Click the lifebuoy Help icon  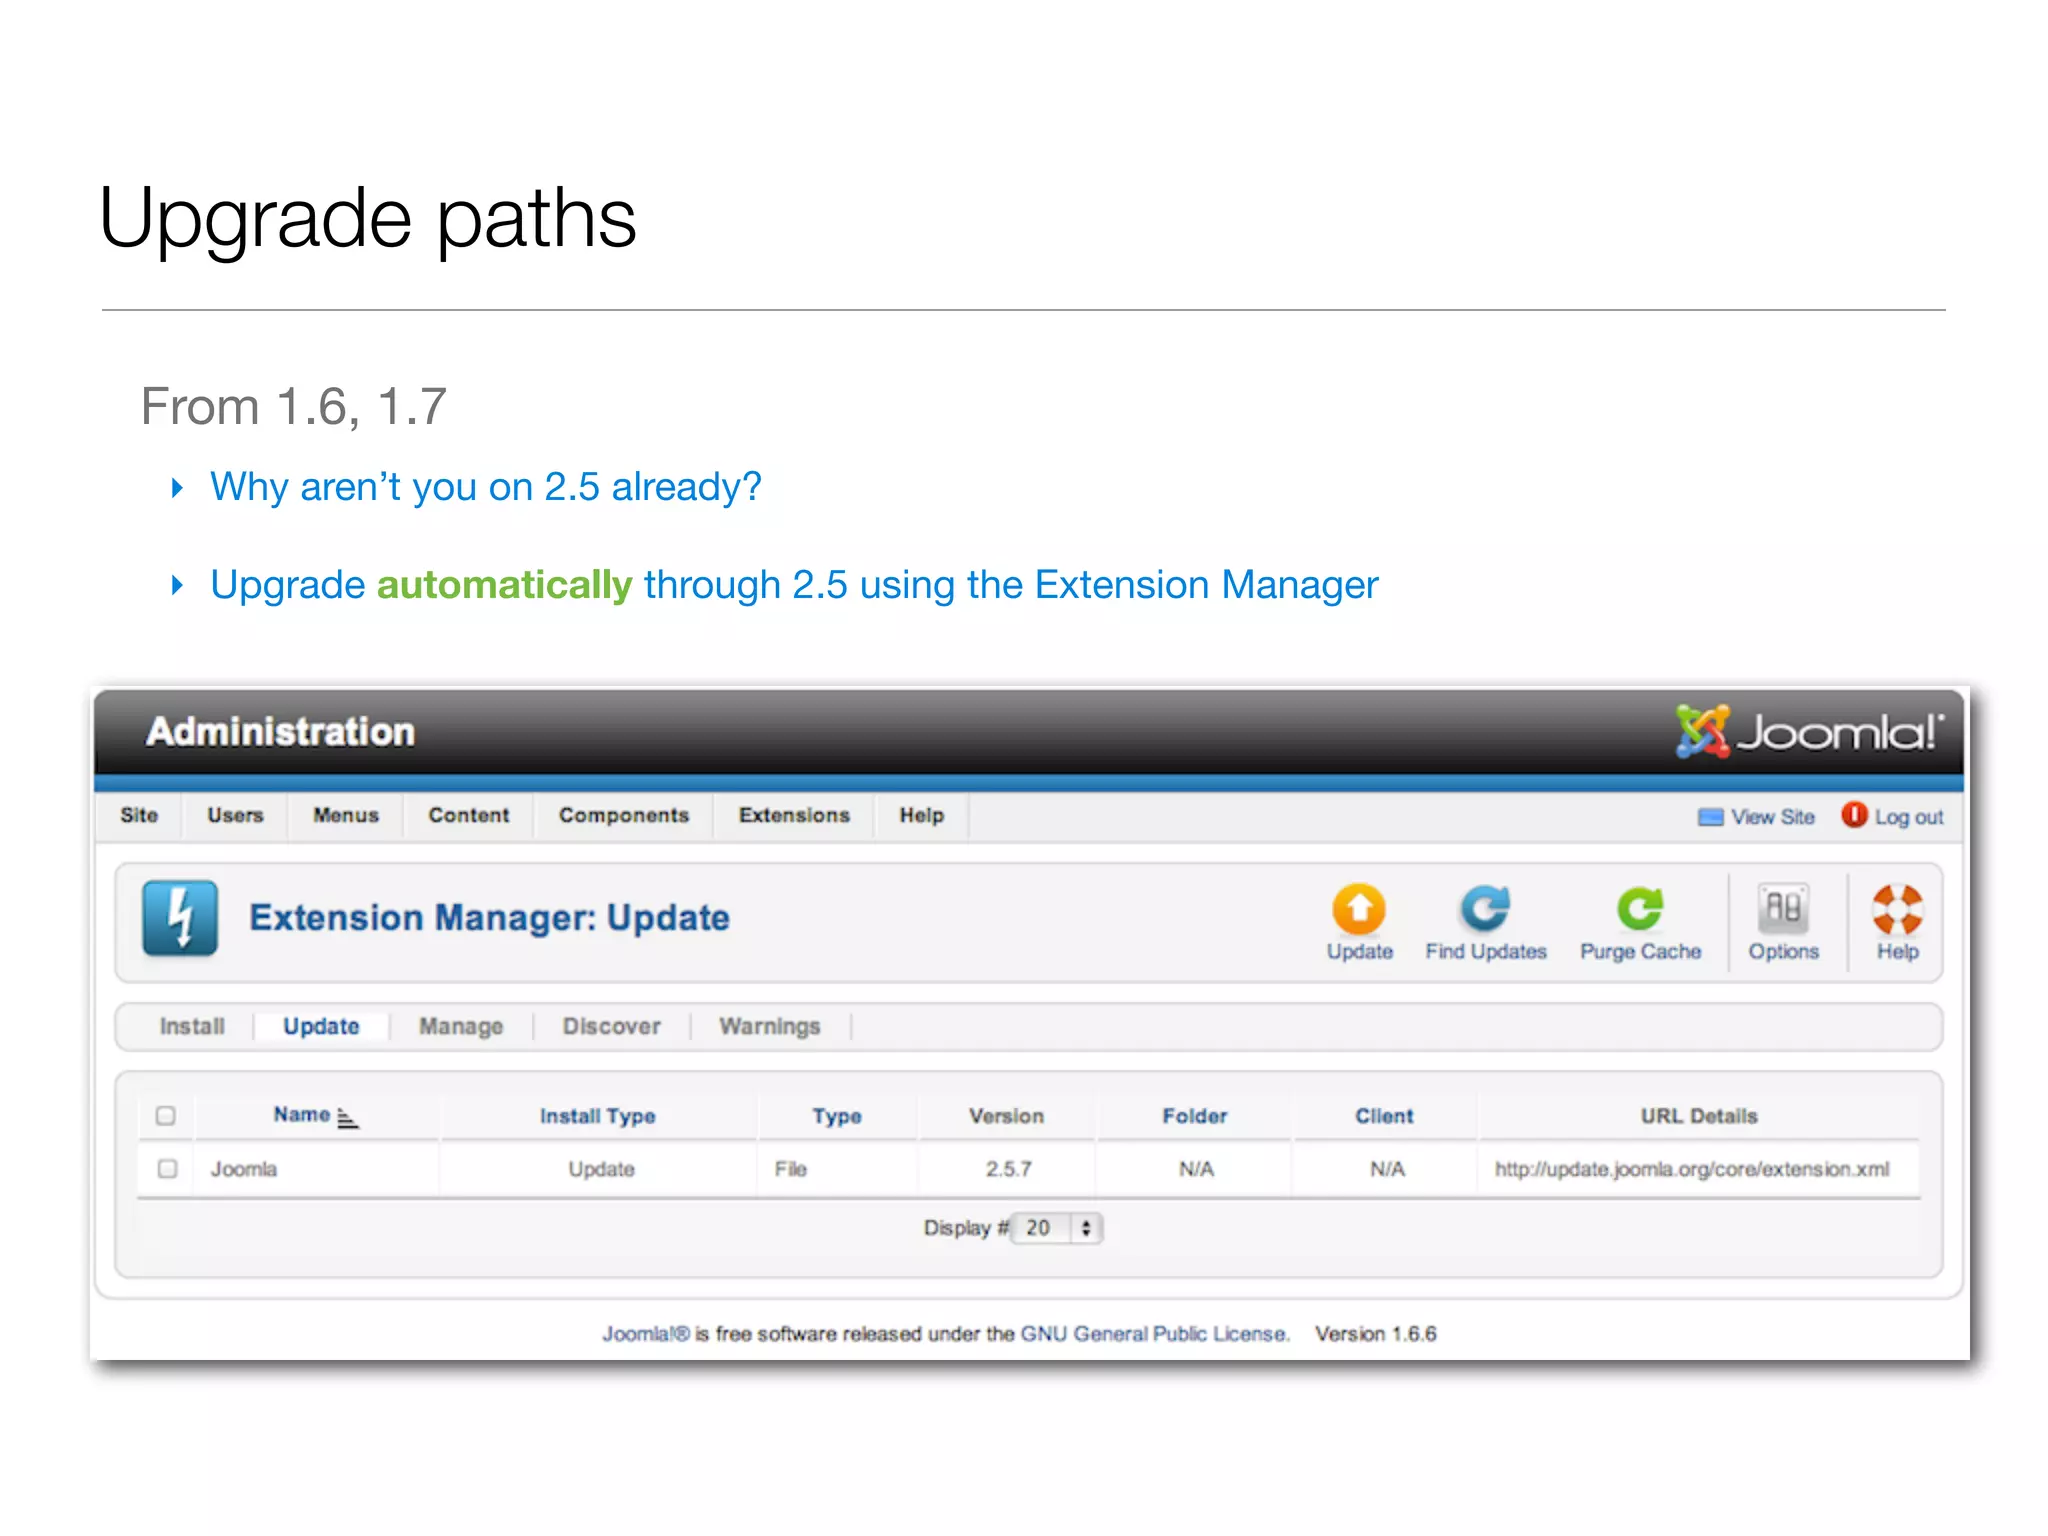click(1897, 909)
